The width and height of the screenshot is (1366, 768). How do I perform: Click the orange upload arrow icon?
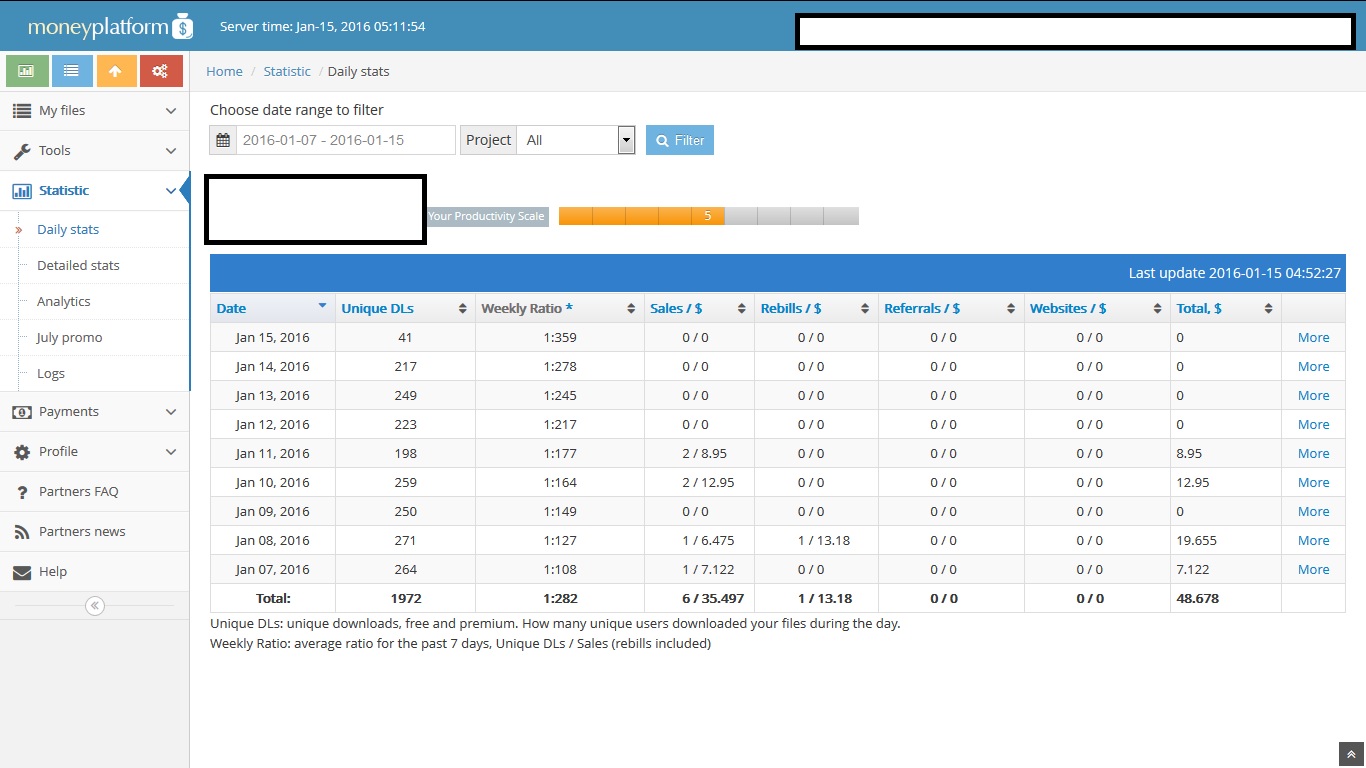click(x=116, y=71)
